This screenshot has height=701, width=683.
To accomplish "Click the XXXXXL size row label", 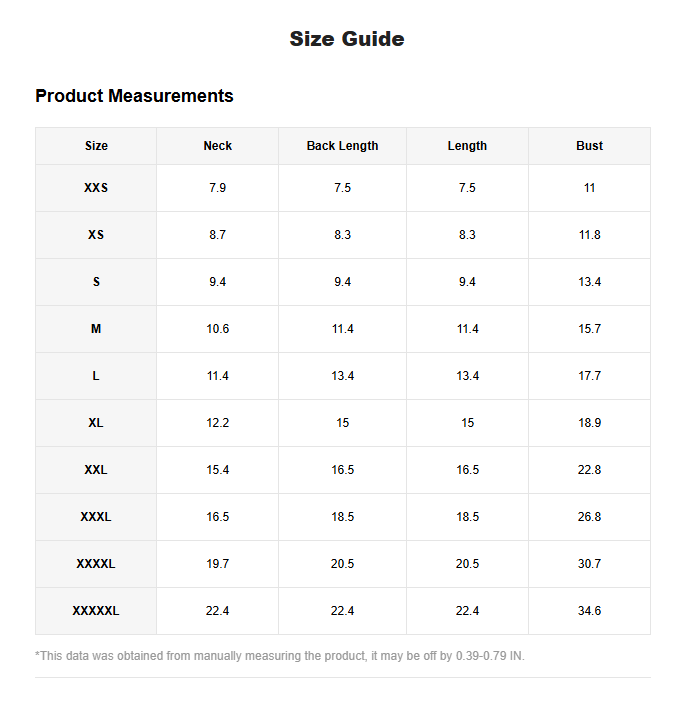I will click(96, 611).
